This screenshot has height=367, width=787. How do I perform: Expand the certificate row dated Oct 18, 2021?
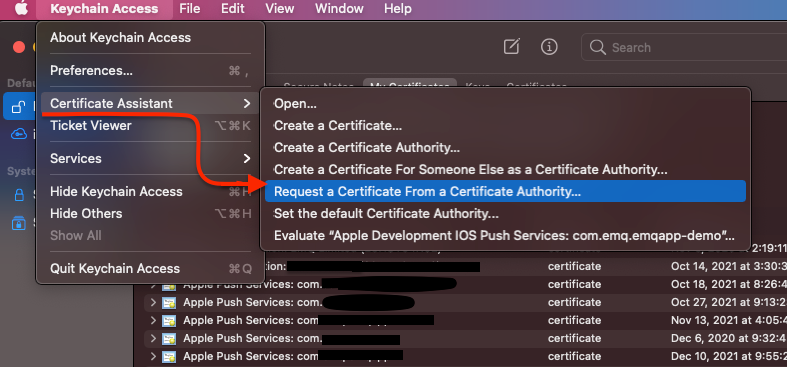[x=154, y=284]
